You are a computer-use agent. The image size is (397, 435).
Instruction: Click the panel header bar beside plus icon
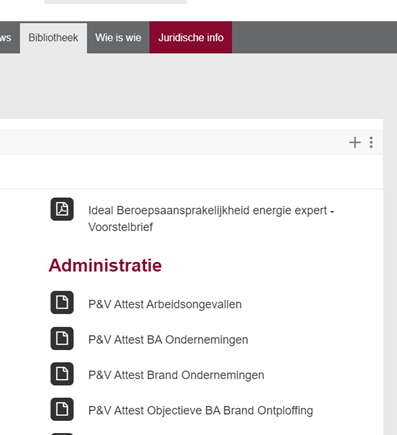click(x=173, y=142)
